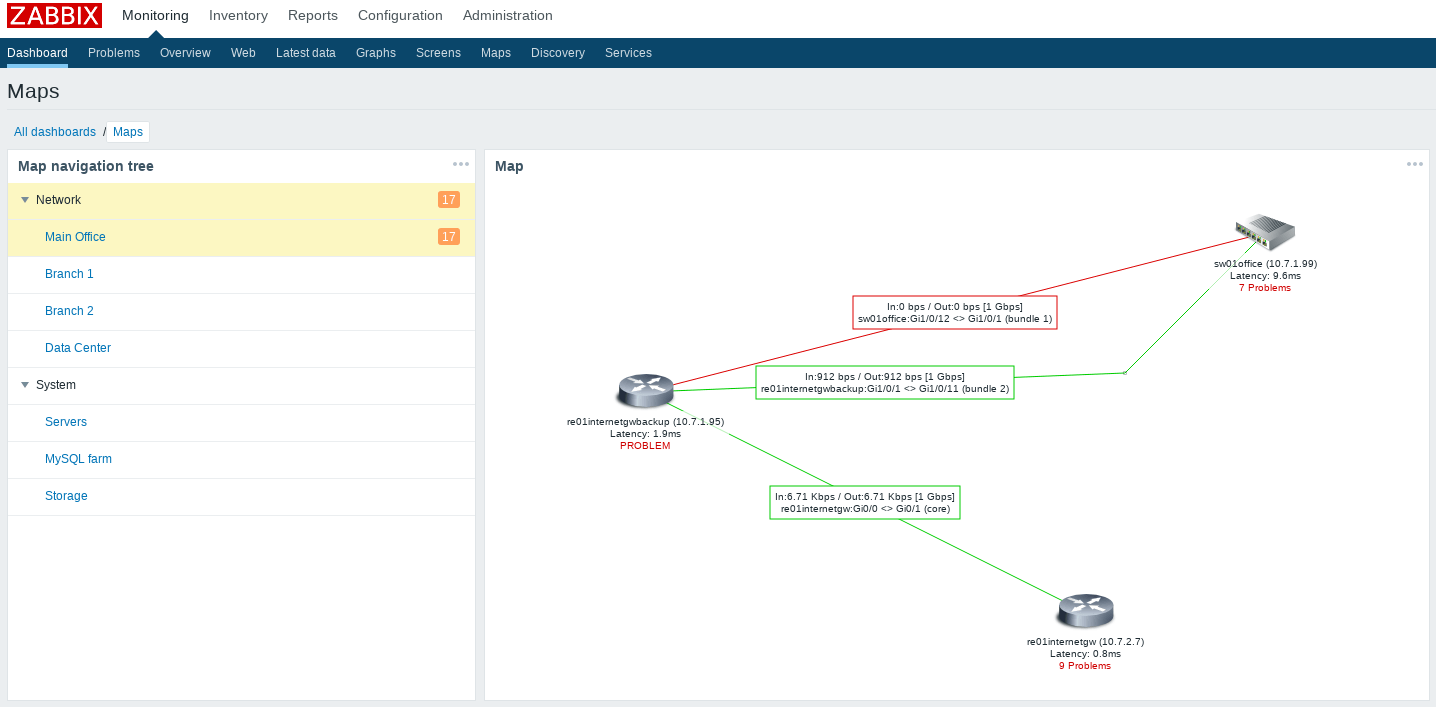Screen dimensions: 1436x707
Task: Open the Services section
Action: [628, 53]
